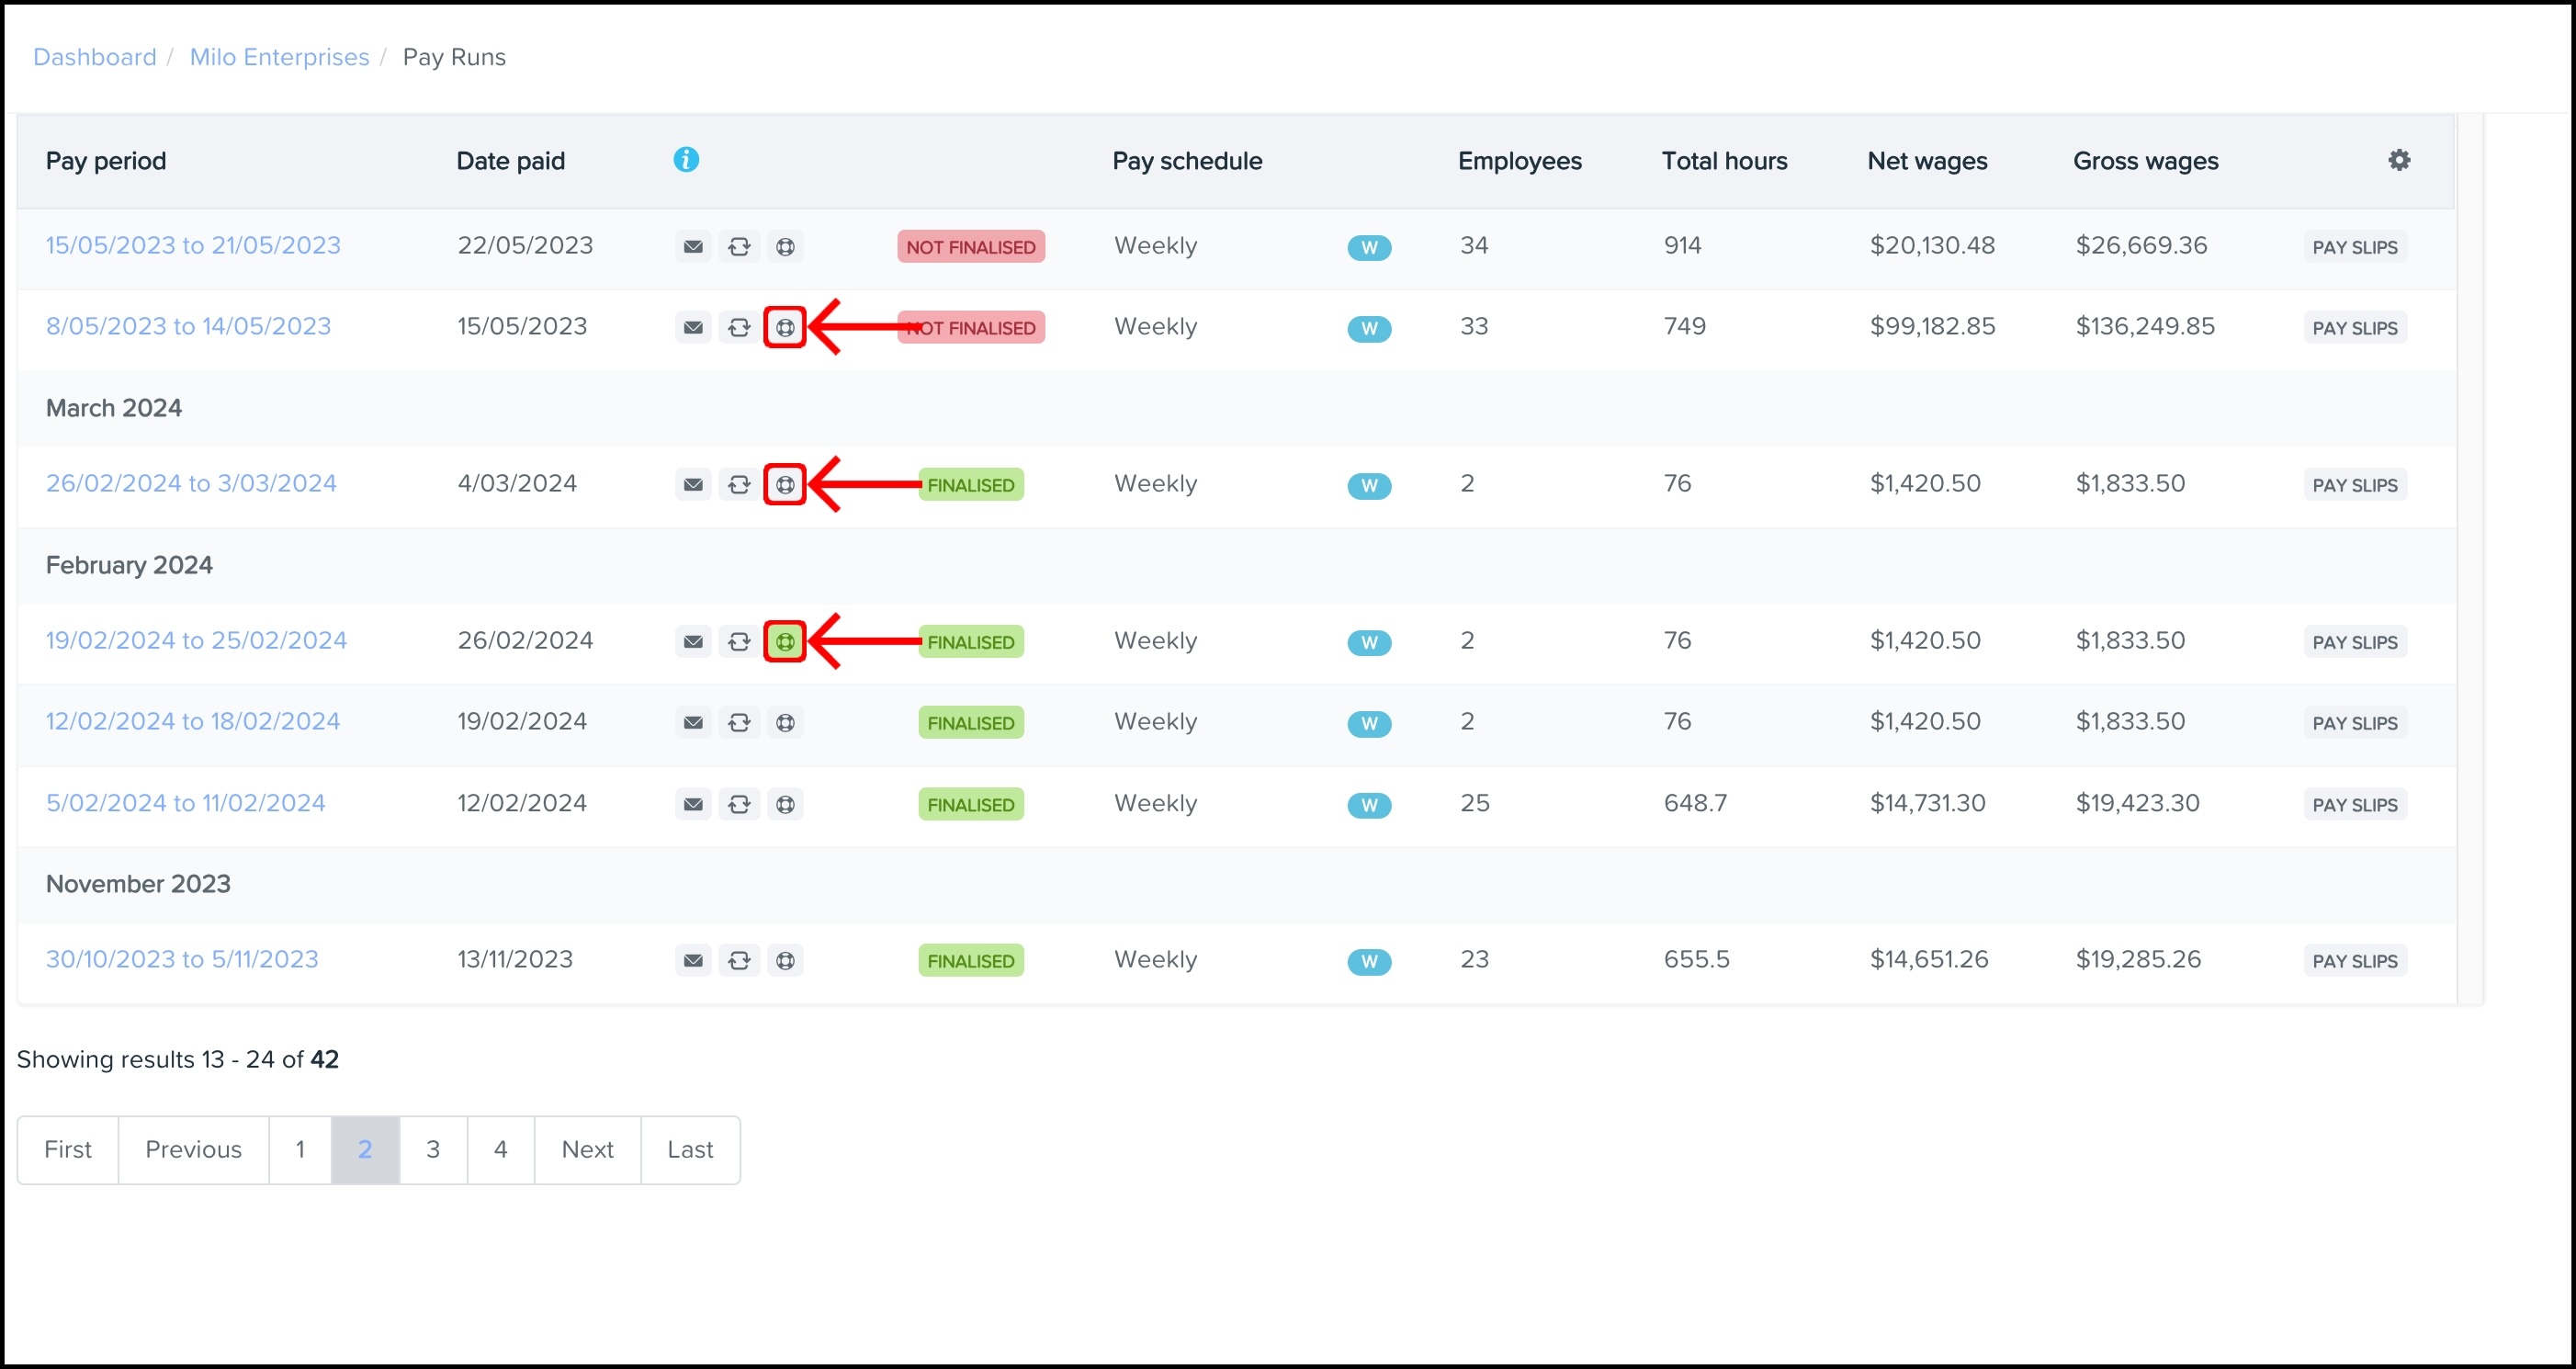Click green lifebuoy icon for 19/02/2024 pay run

tap(785, 642)
